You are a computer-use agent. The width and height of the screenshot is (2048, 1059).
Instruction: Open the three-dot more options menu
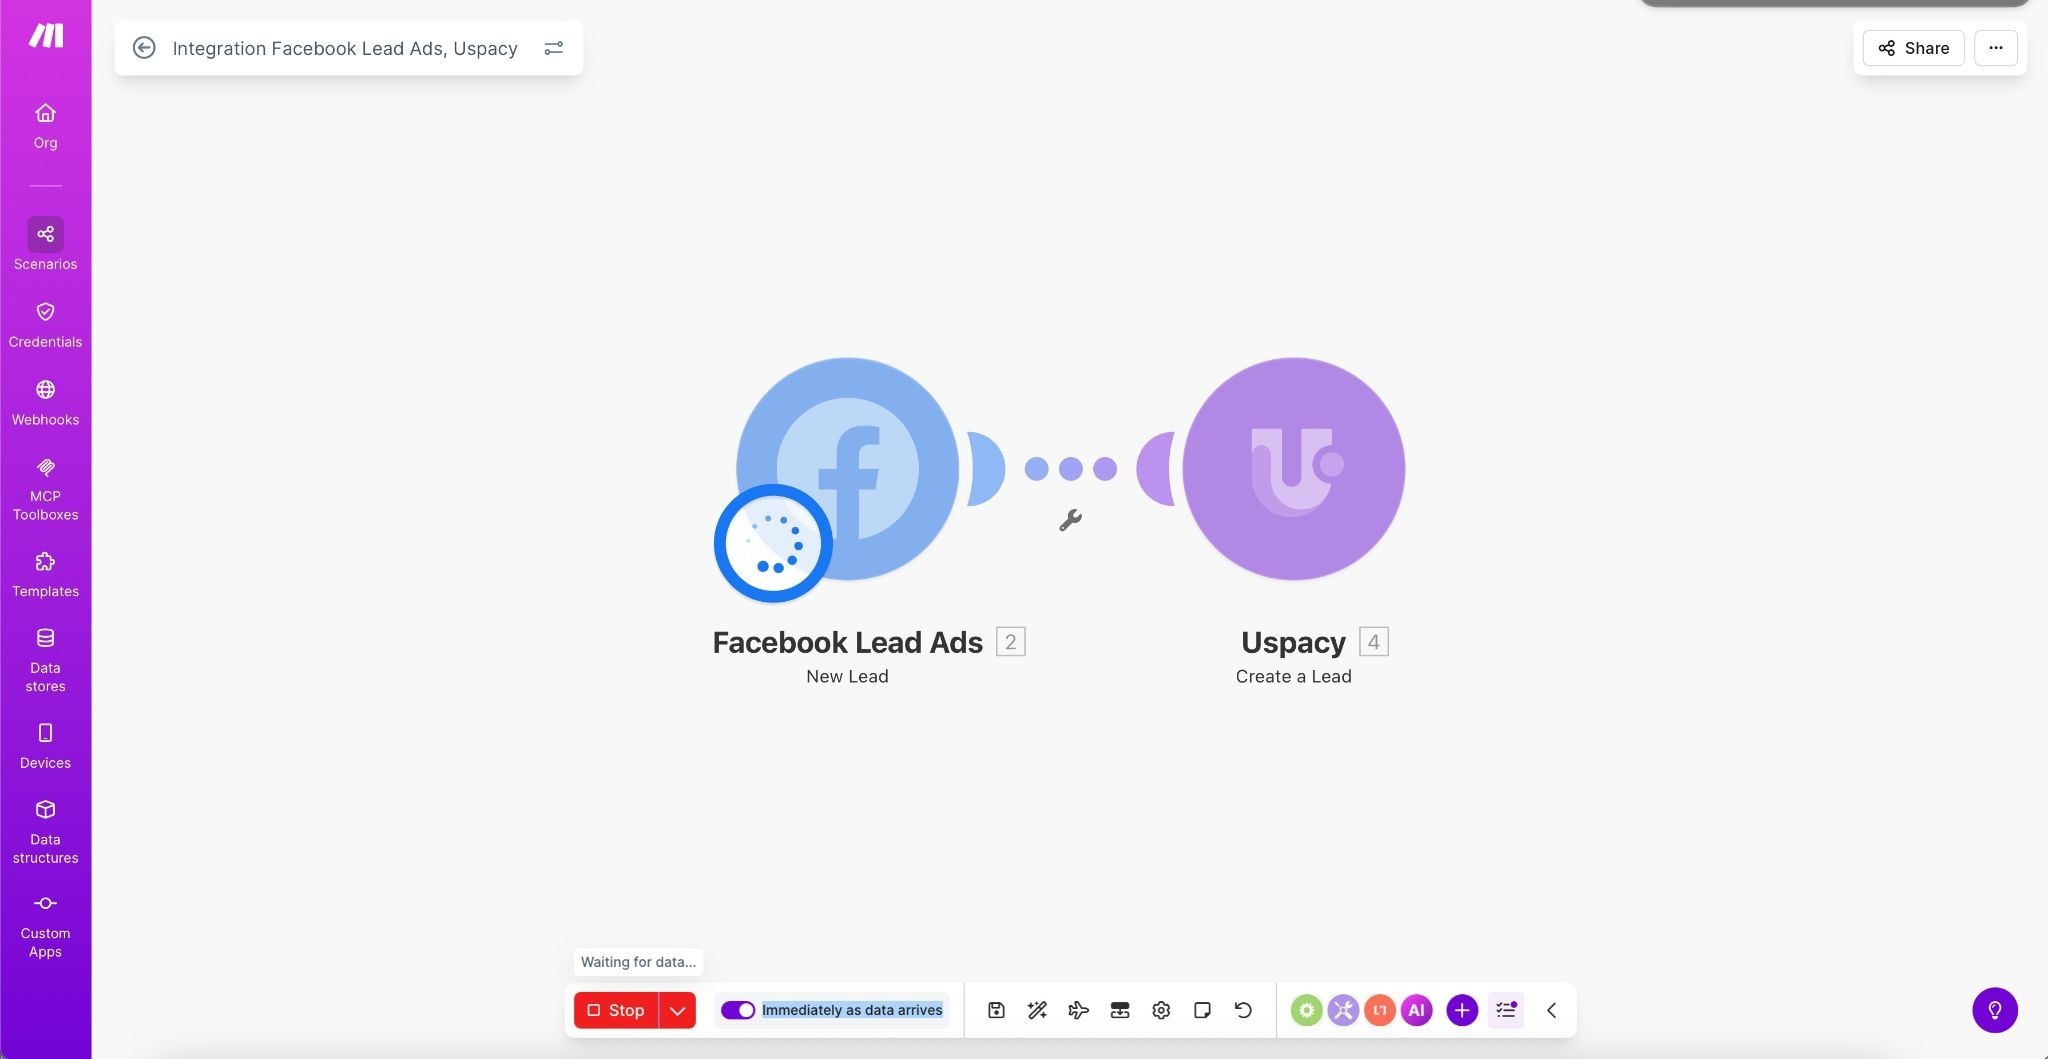[x=1995, y=48]
